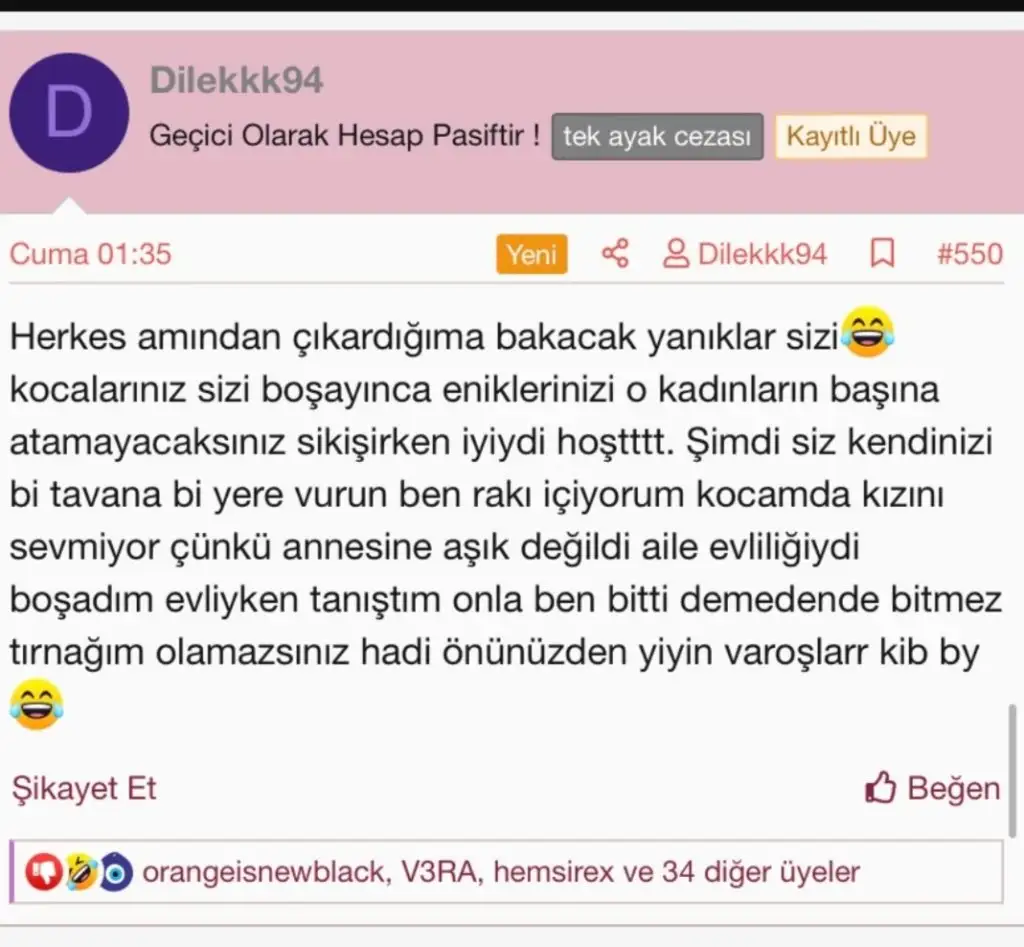Click the Yeni new-post badge
This screenshot has height=947, width=1024.
point(532,254)
